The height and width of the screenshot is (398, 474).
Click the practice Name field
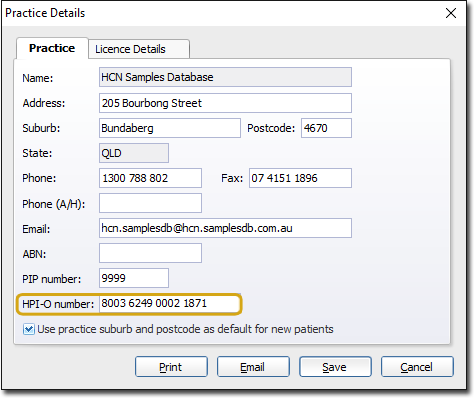pos(225,77)
